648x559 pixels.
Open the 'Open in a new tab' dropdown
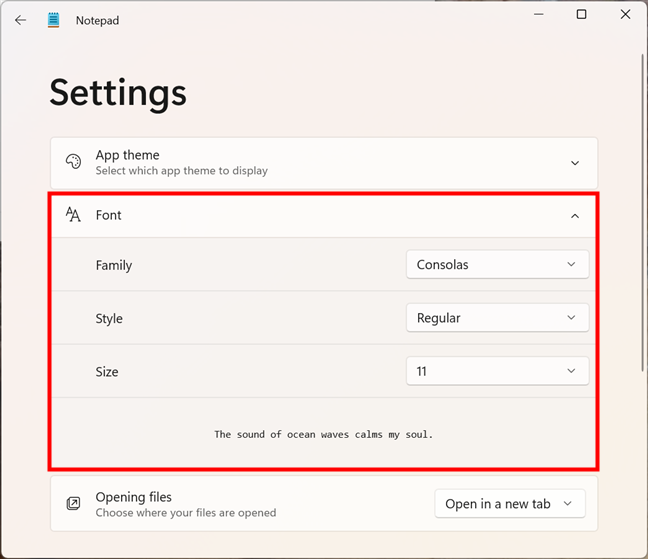point(510,503)
